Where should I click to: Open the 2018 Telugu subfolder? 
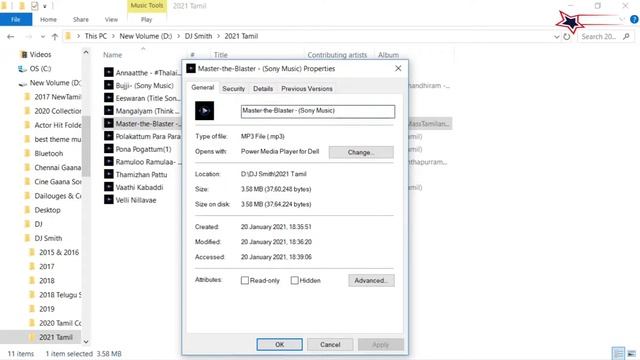pyautogui.click(x=60, y=295)
